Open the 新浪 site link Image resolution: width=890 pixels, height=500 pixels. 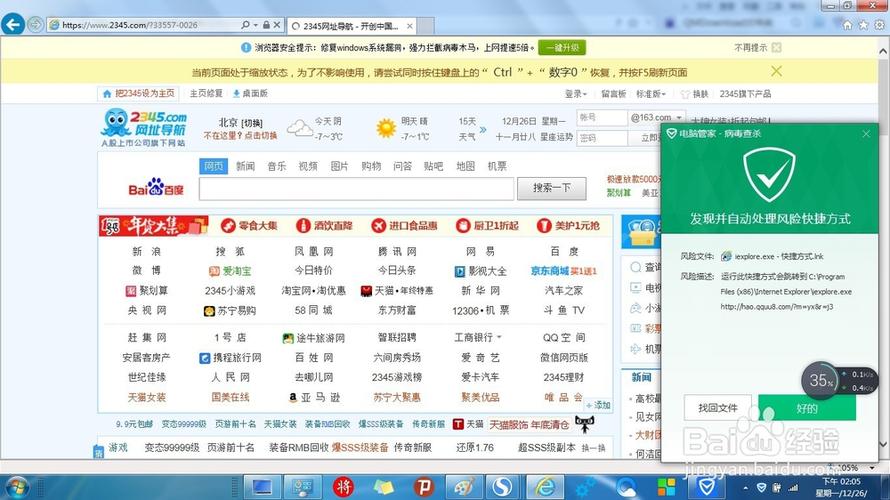click(x=146, y=251)
